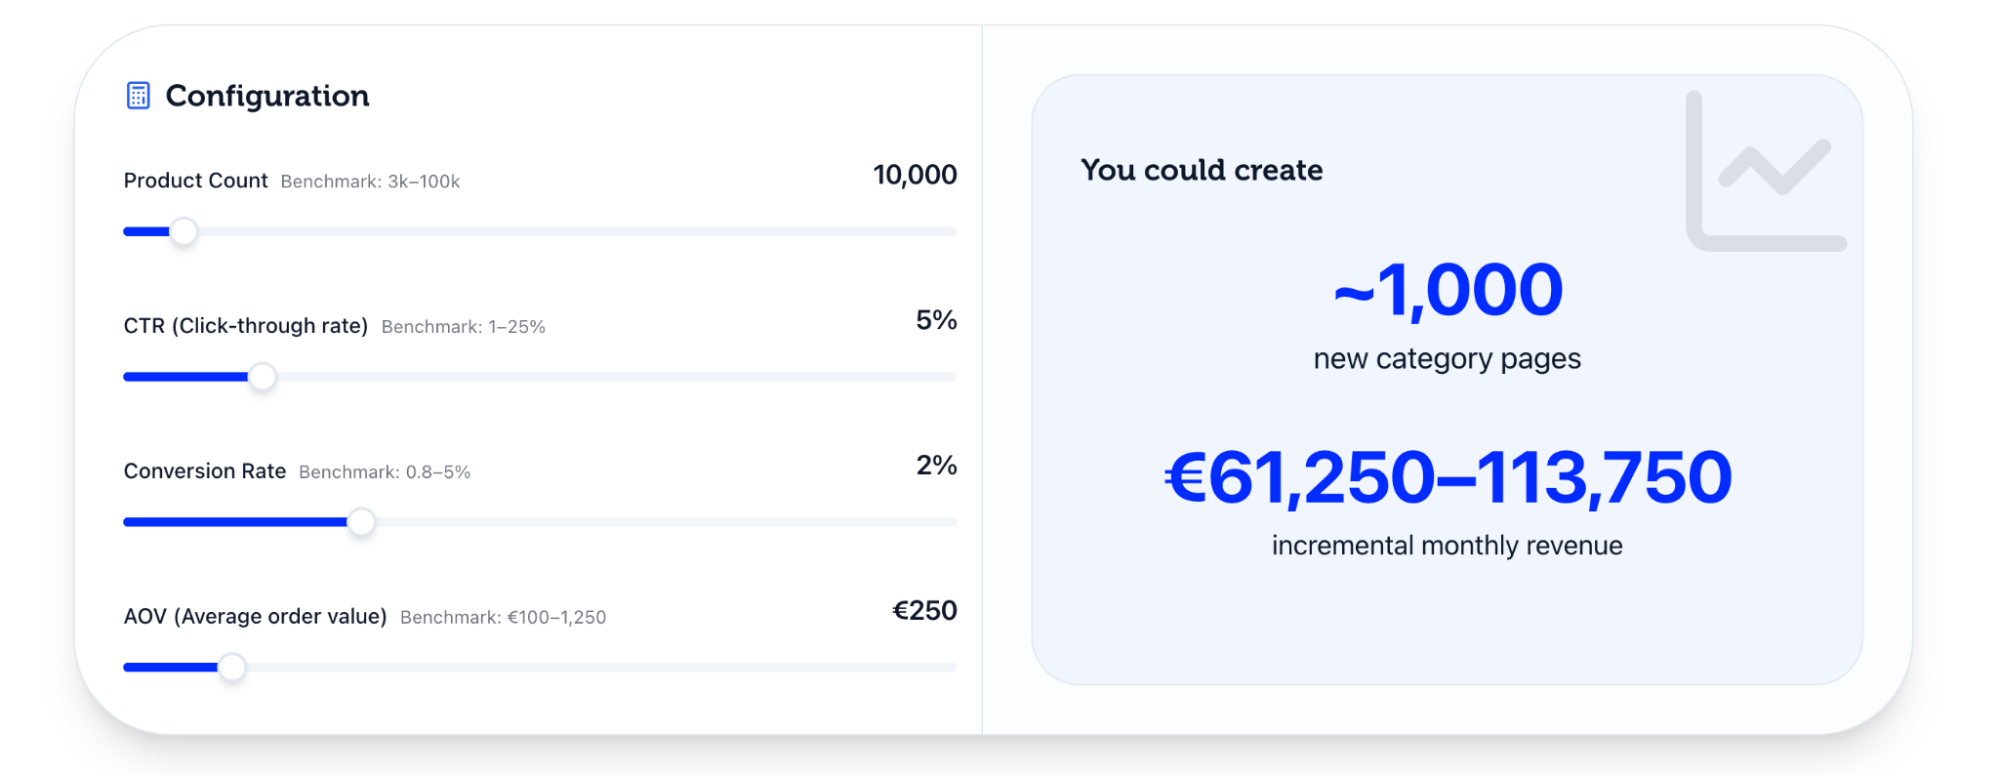Click the incremental monthly revenue text

pos(1446,545)
